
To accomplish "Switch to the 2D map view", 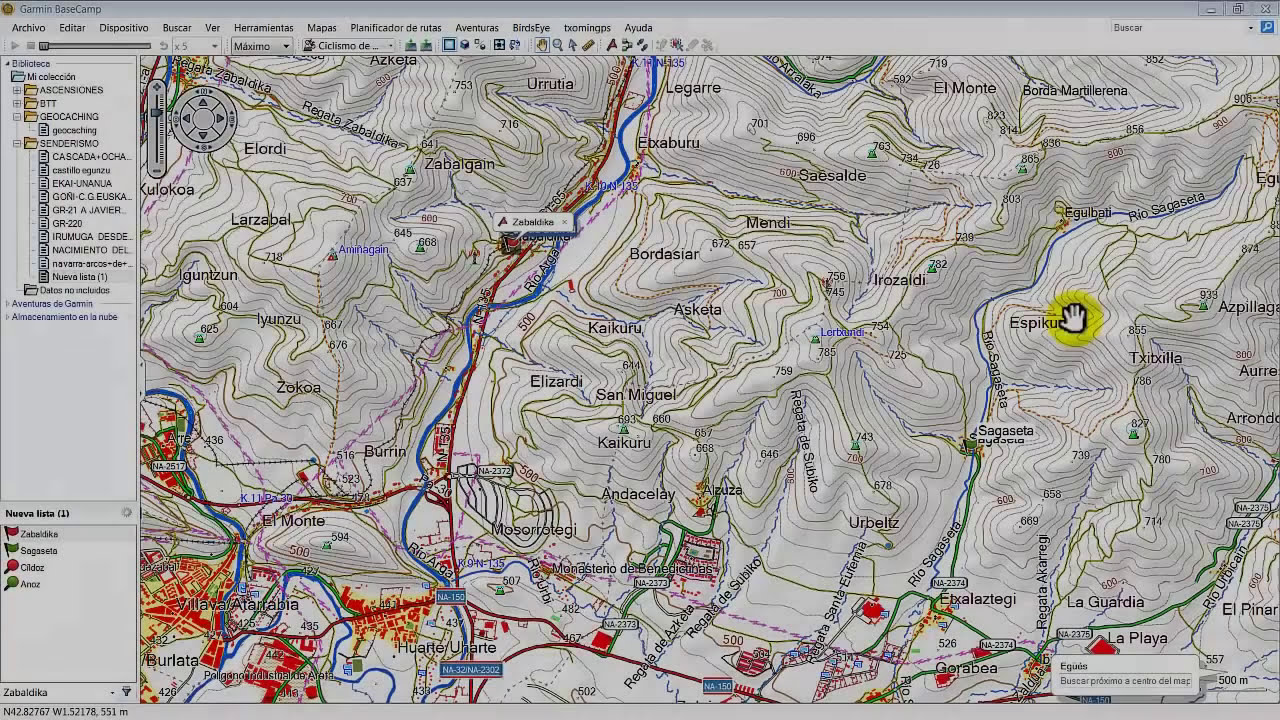I will pyautogui.click(x=449, y=45).
